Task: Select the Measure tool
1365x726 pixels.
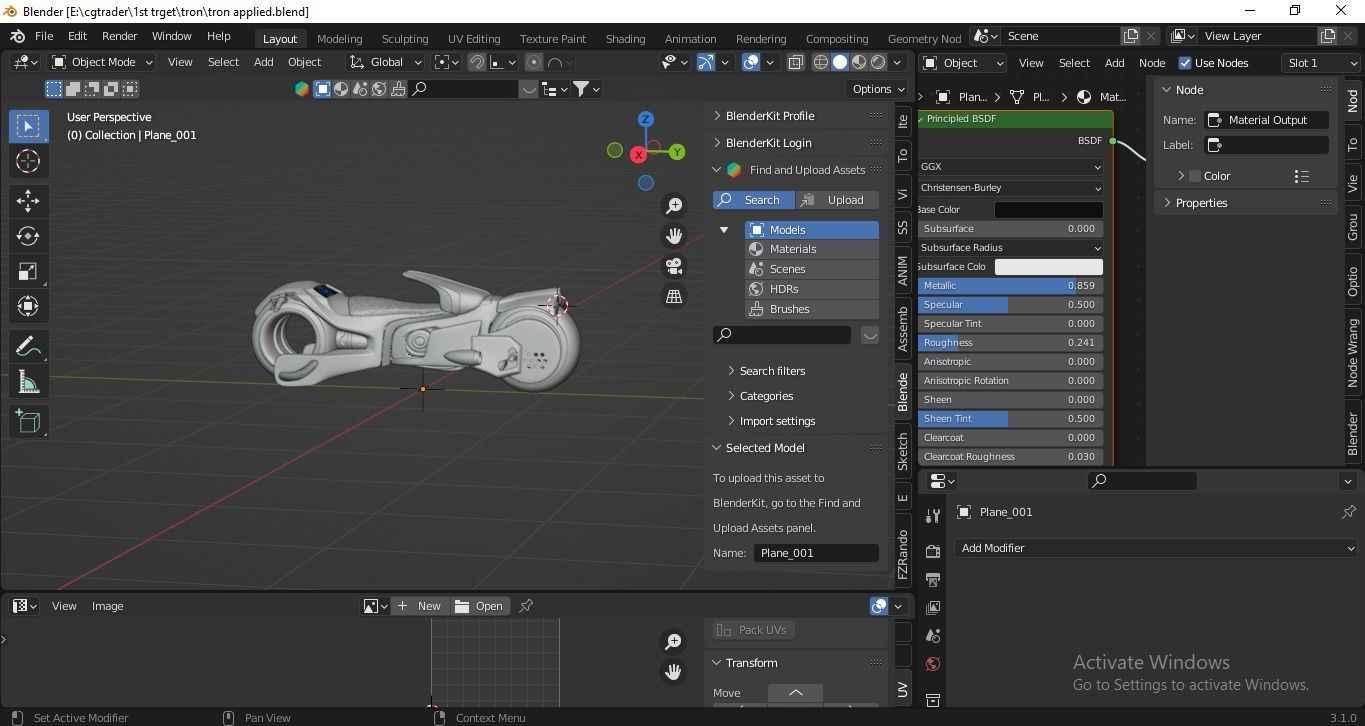Action: coord(28,381)
